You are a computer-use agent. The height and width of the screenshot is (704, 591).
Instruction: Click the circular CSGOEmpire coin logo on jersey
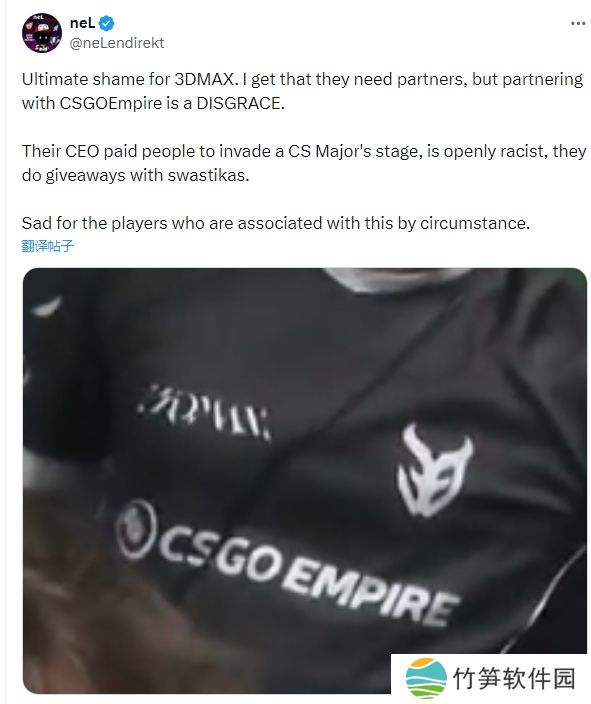pos(136,529)
